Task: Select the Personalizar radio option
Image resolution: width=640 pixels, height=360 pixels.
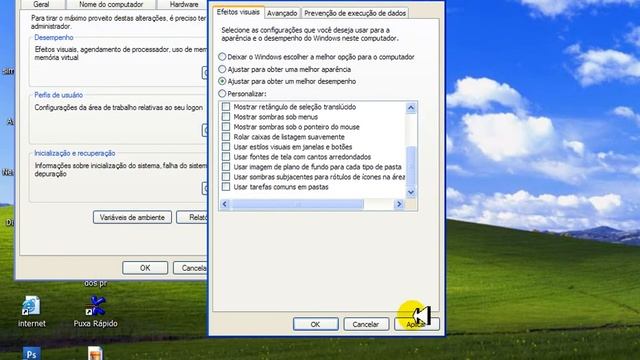Action: point(222,93)
